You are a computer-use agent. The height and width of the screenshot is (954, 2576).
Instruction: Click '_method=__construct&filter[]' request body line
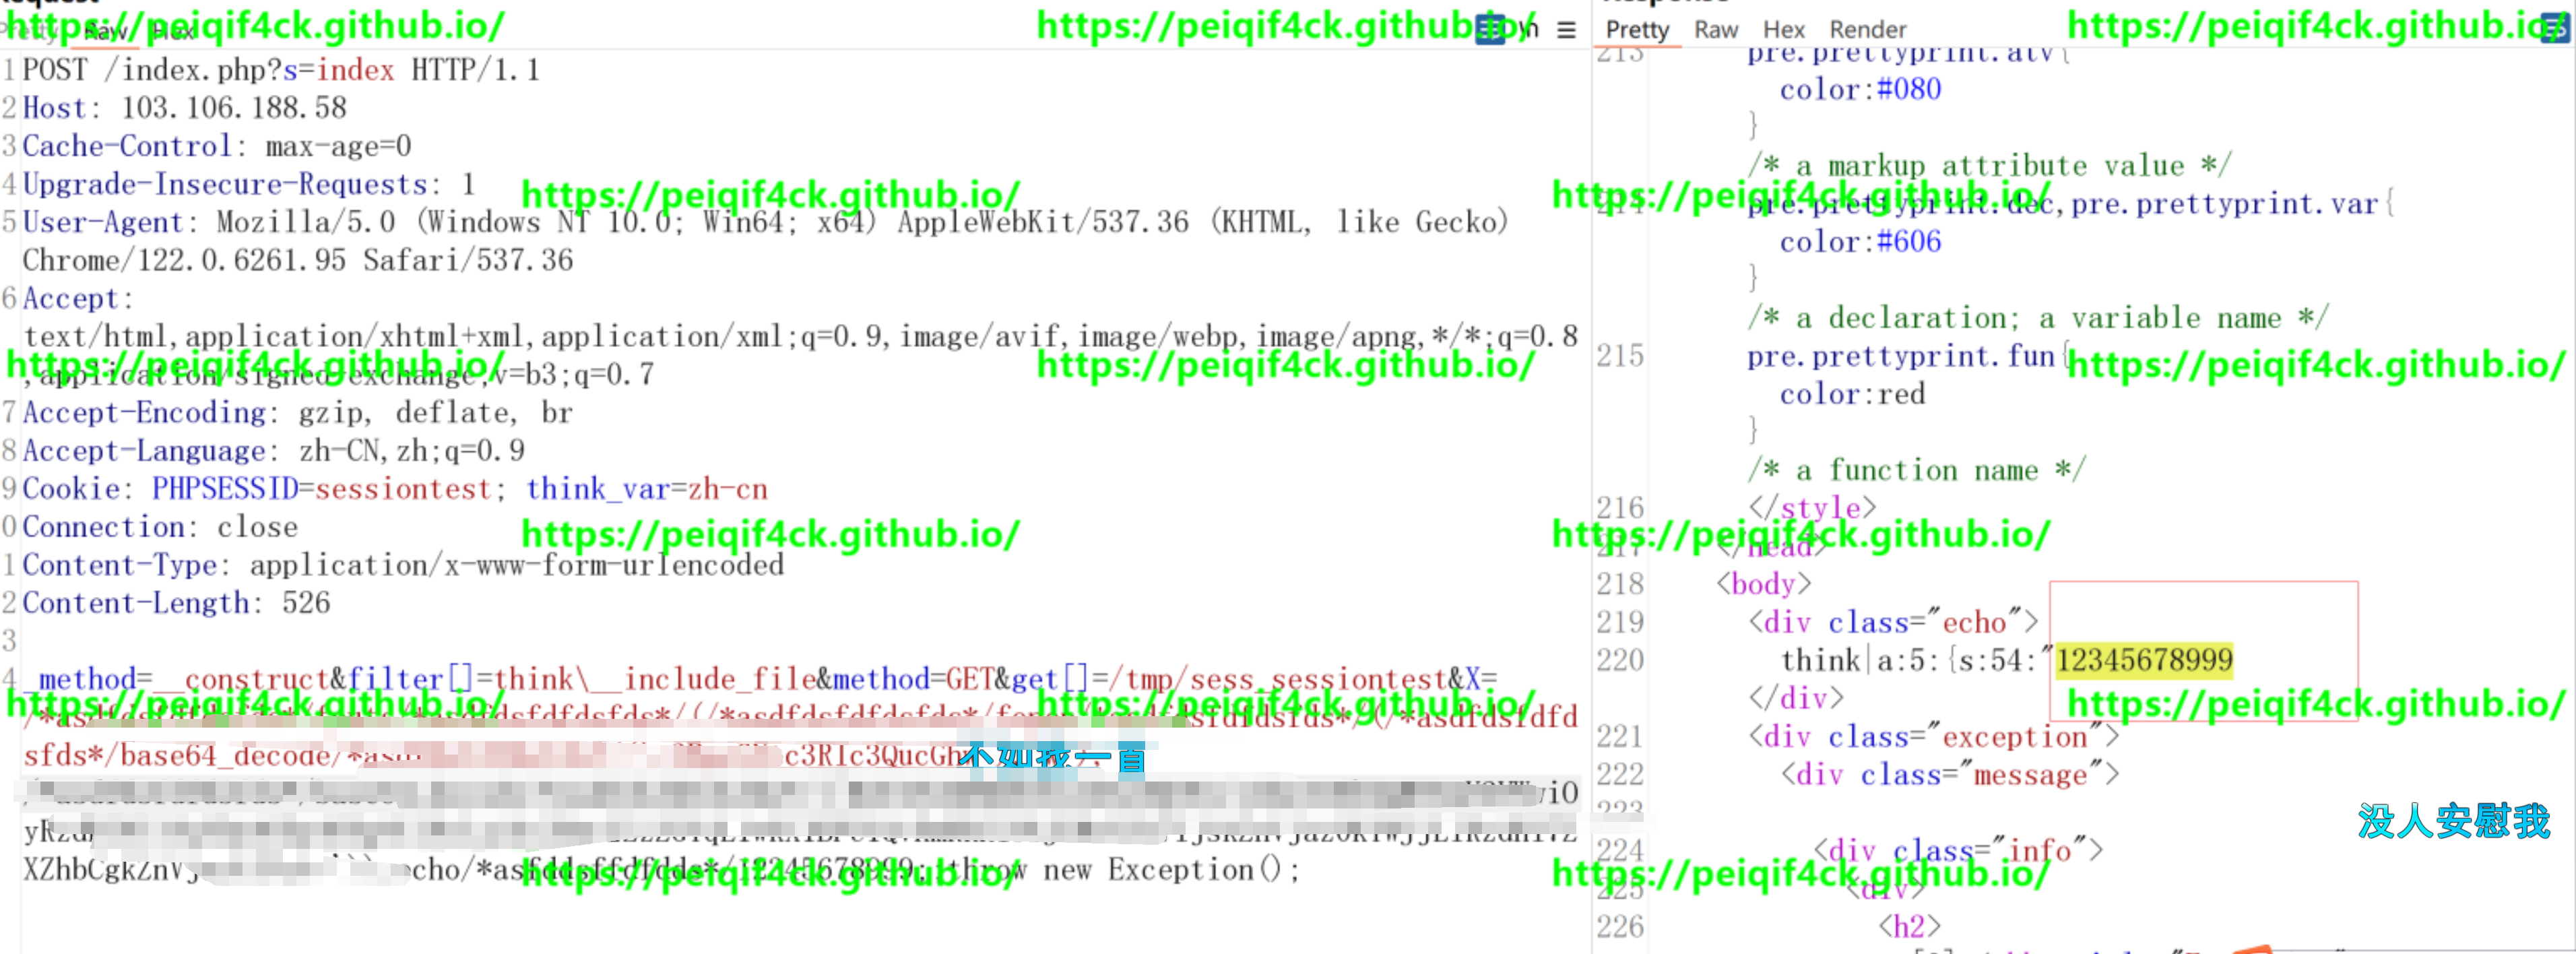tap(760, 679)
